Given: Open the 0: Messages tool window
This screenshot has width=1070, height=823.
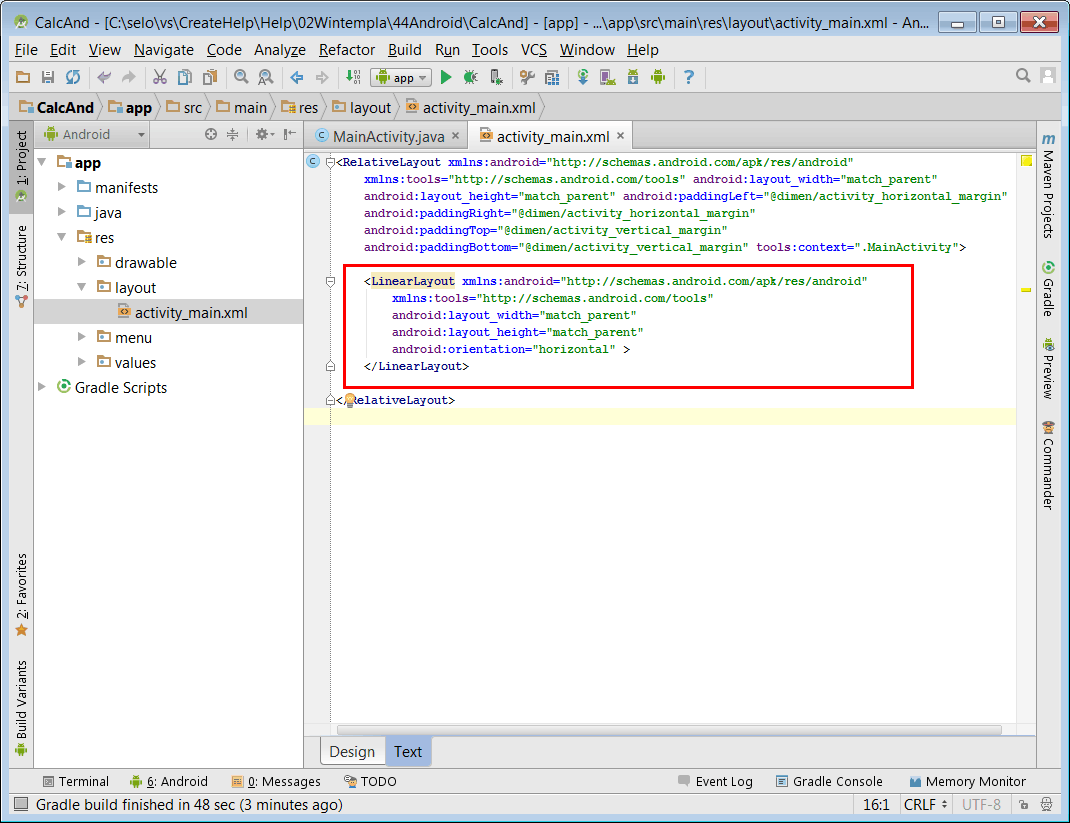Looking at the screenshot, I should tap(276, 781).
